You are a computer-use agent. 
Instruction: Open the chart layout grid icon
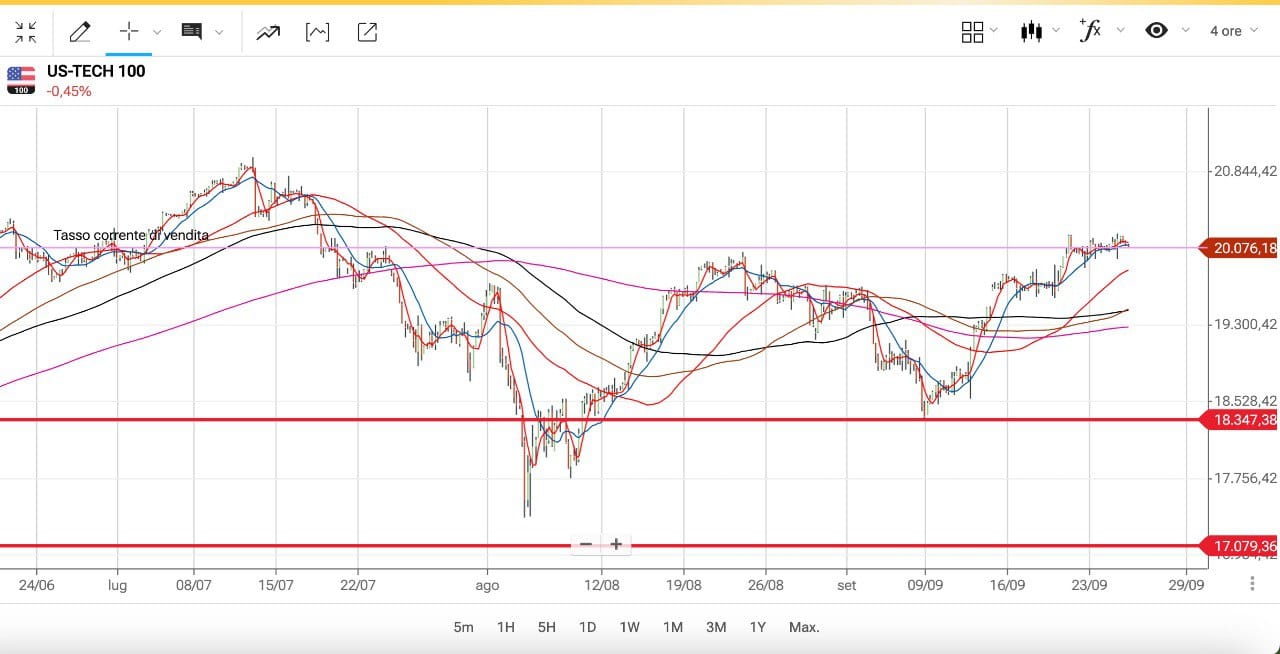pyautogui.click(x=972, y=32)
